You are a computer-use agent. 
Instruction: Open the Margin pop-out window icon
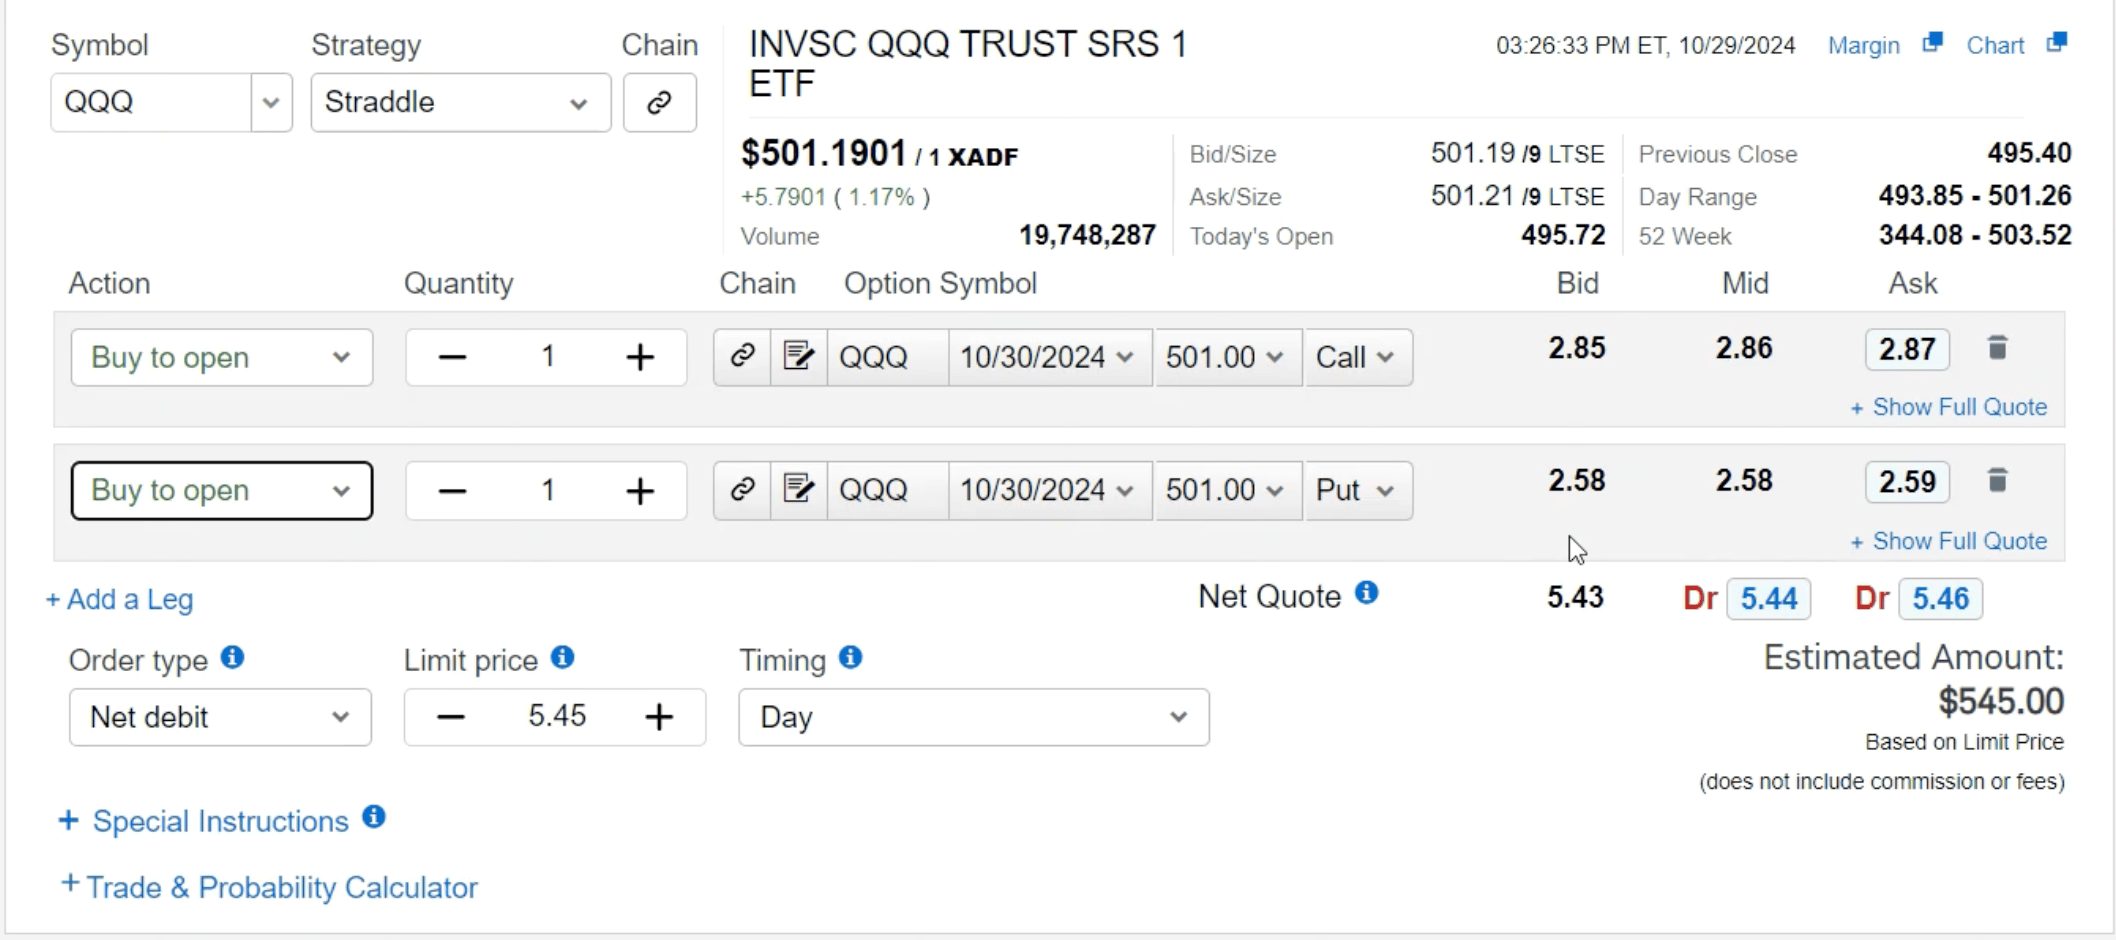(1932, 43)
